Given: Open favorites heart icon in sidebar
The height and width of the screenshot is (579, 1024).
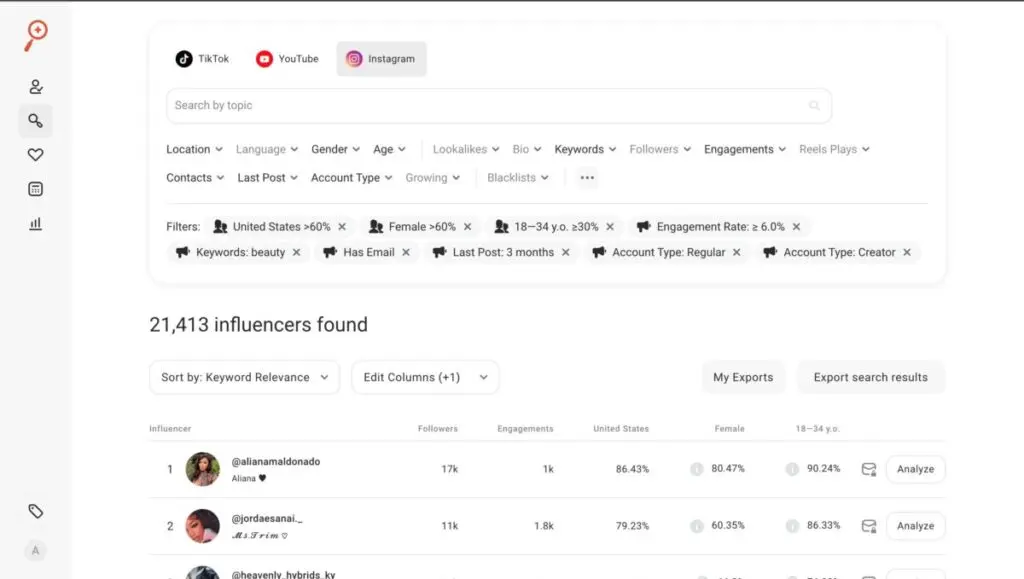Looking at the screenshot, I should point(36,155).
